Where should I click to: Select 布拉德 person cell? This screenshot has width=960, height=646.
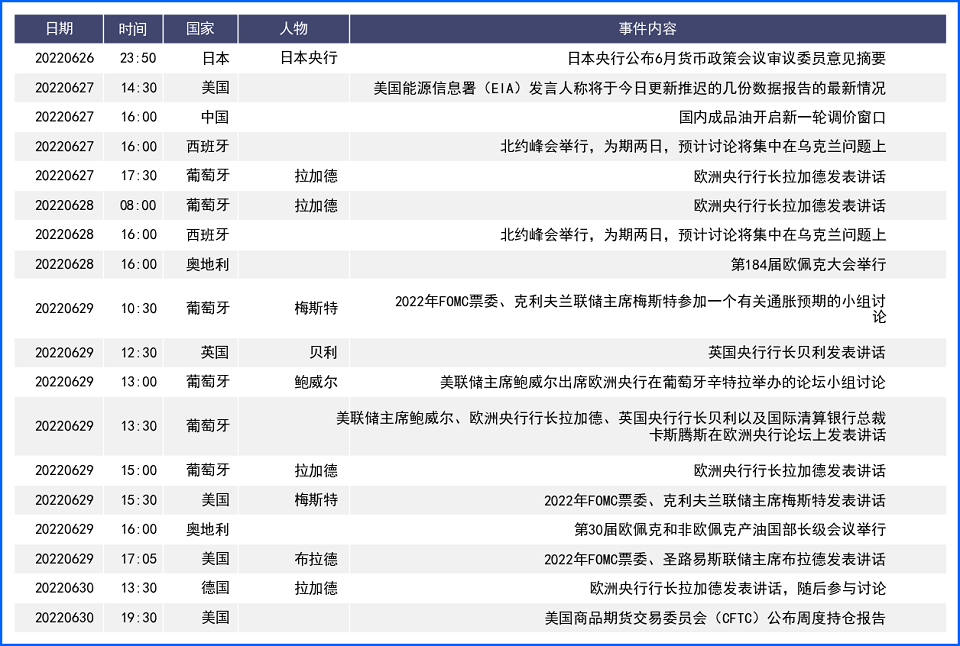(x=316, y=558)
